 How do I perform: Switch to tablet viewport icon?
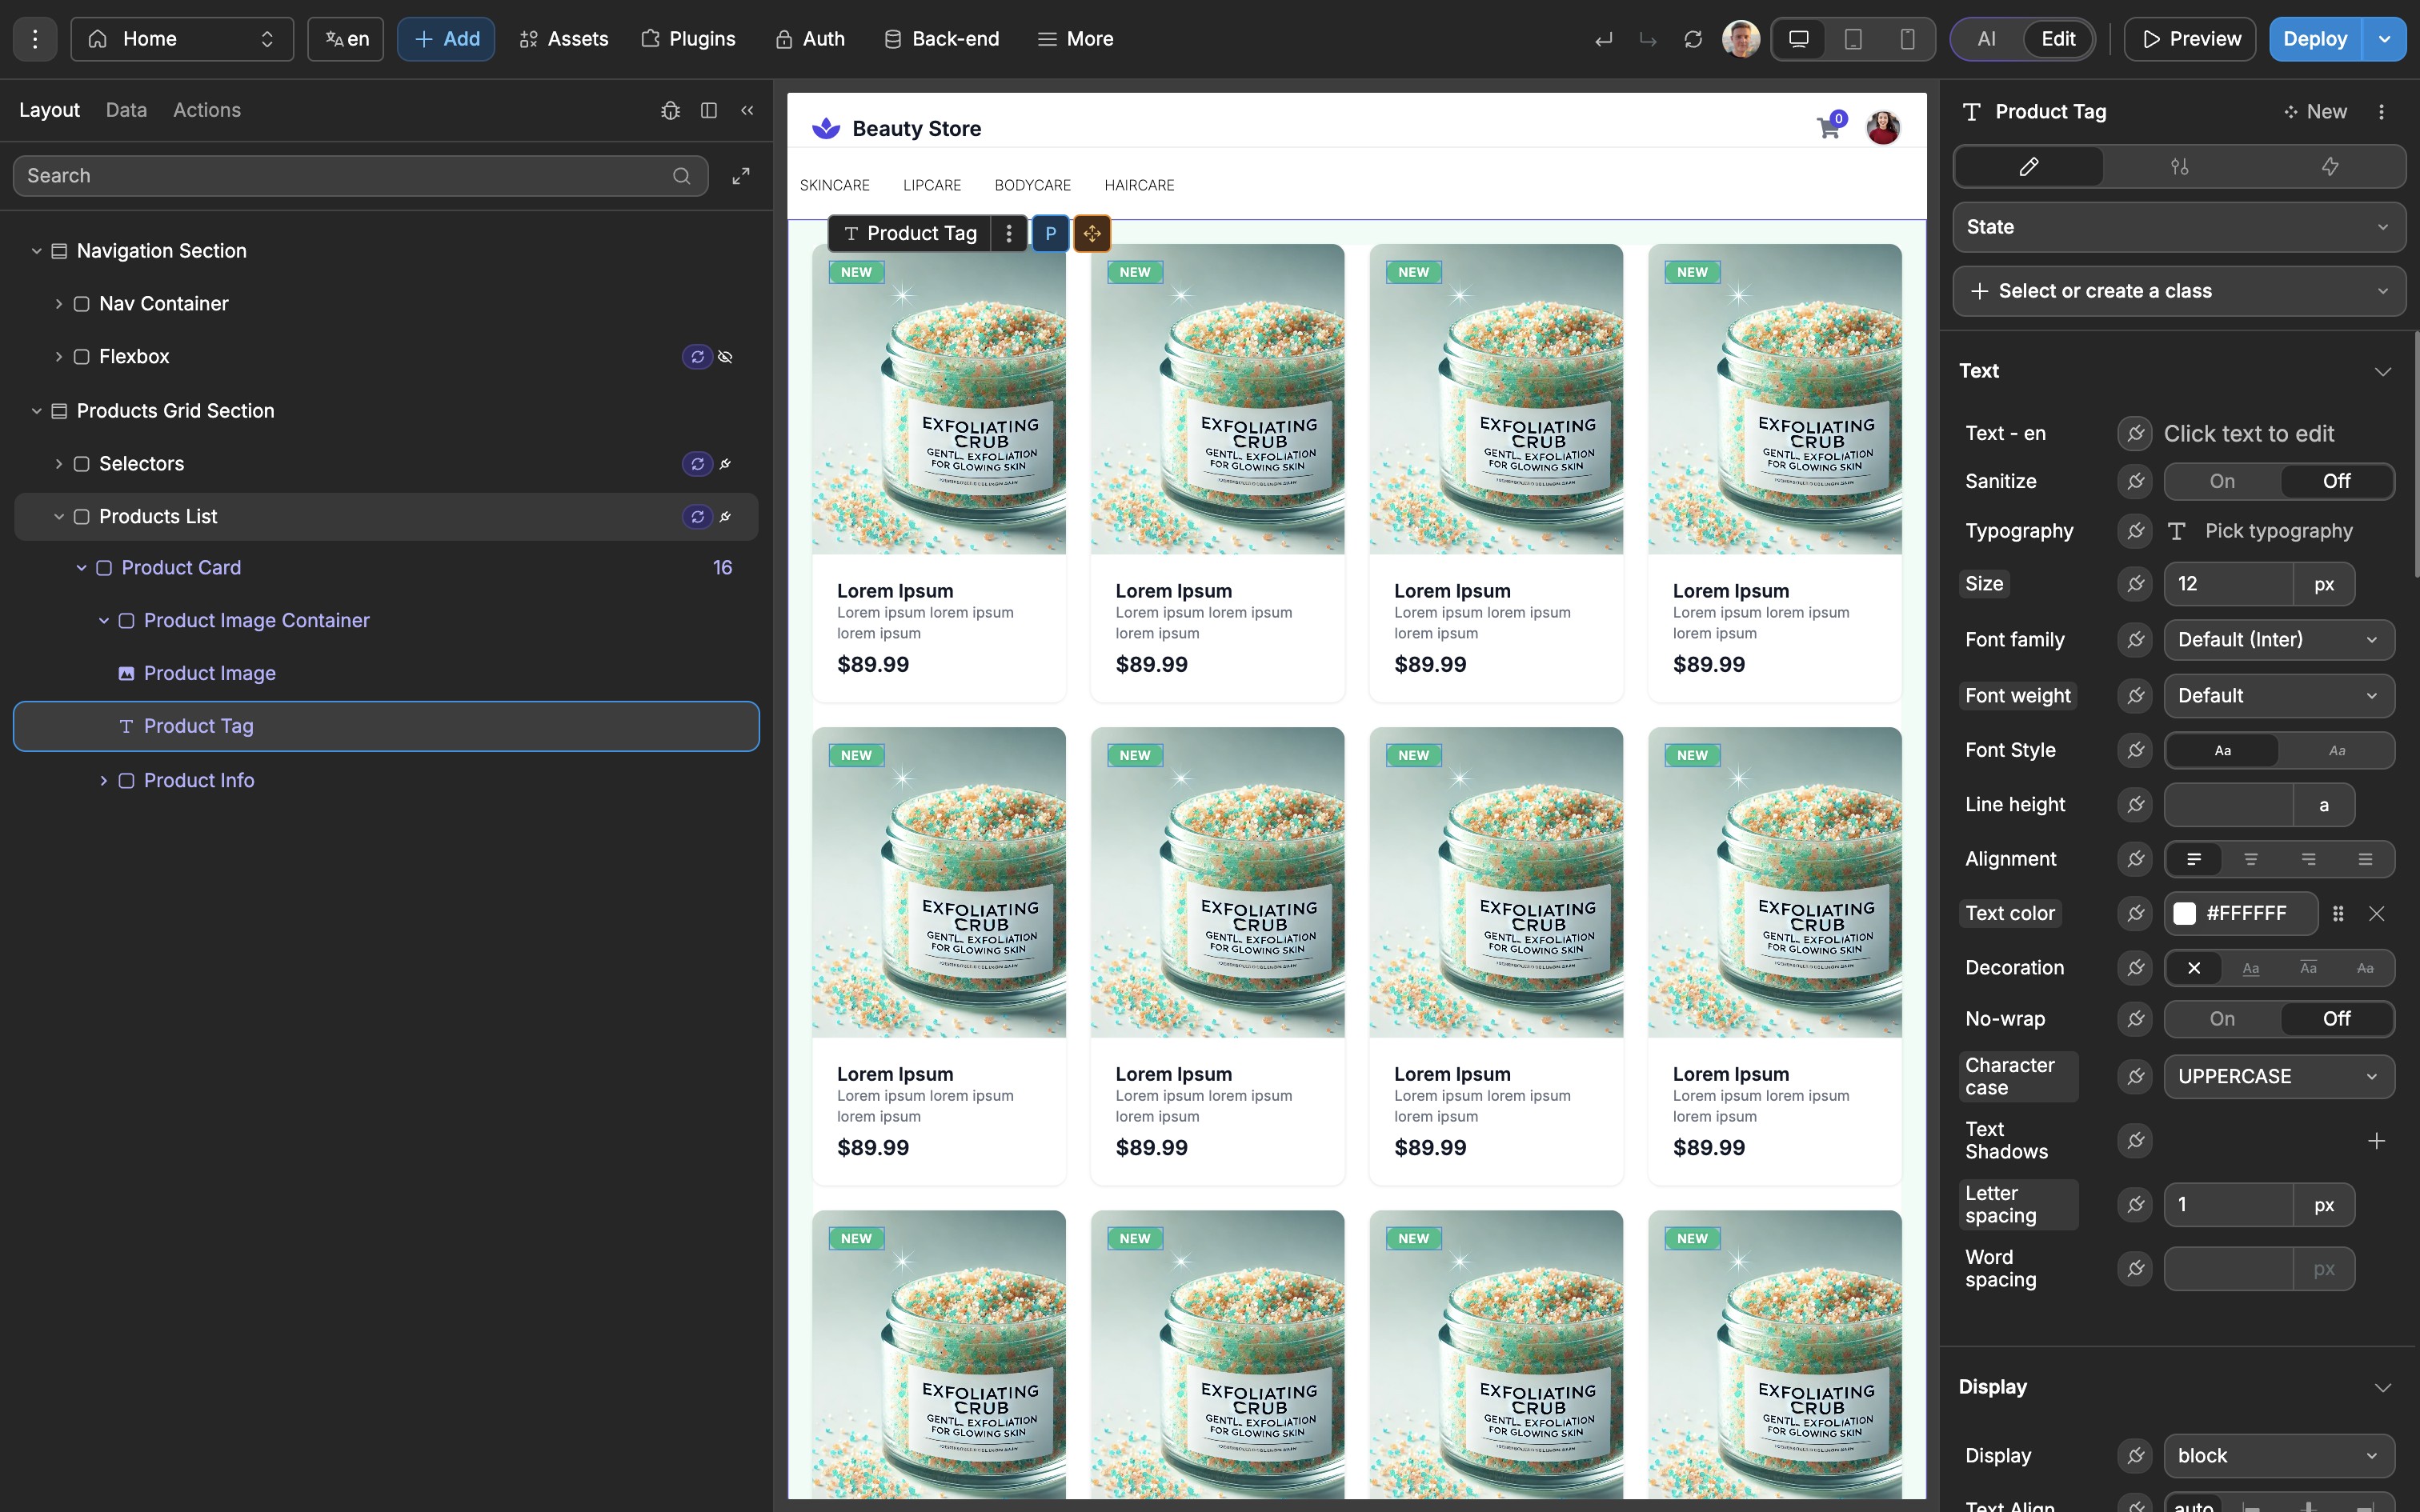[1853, 39]
